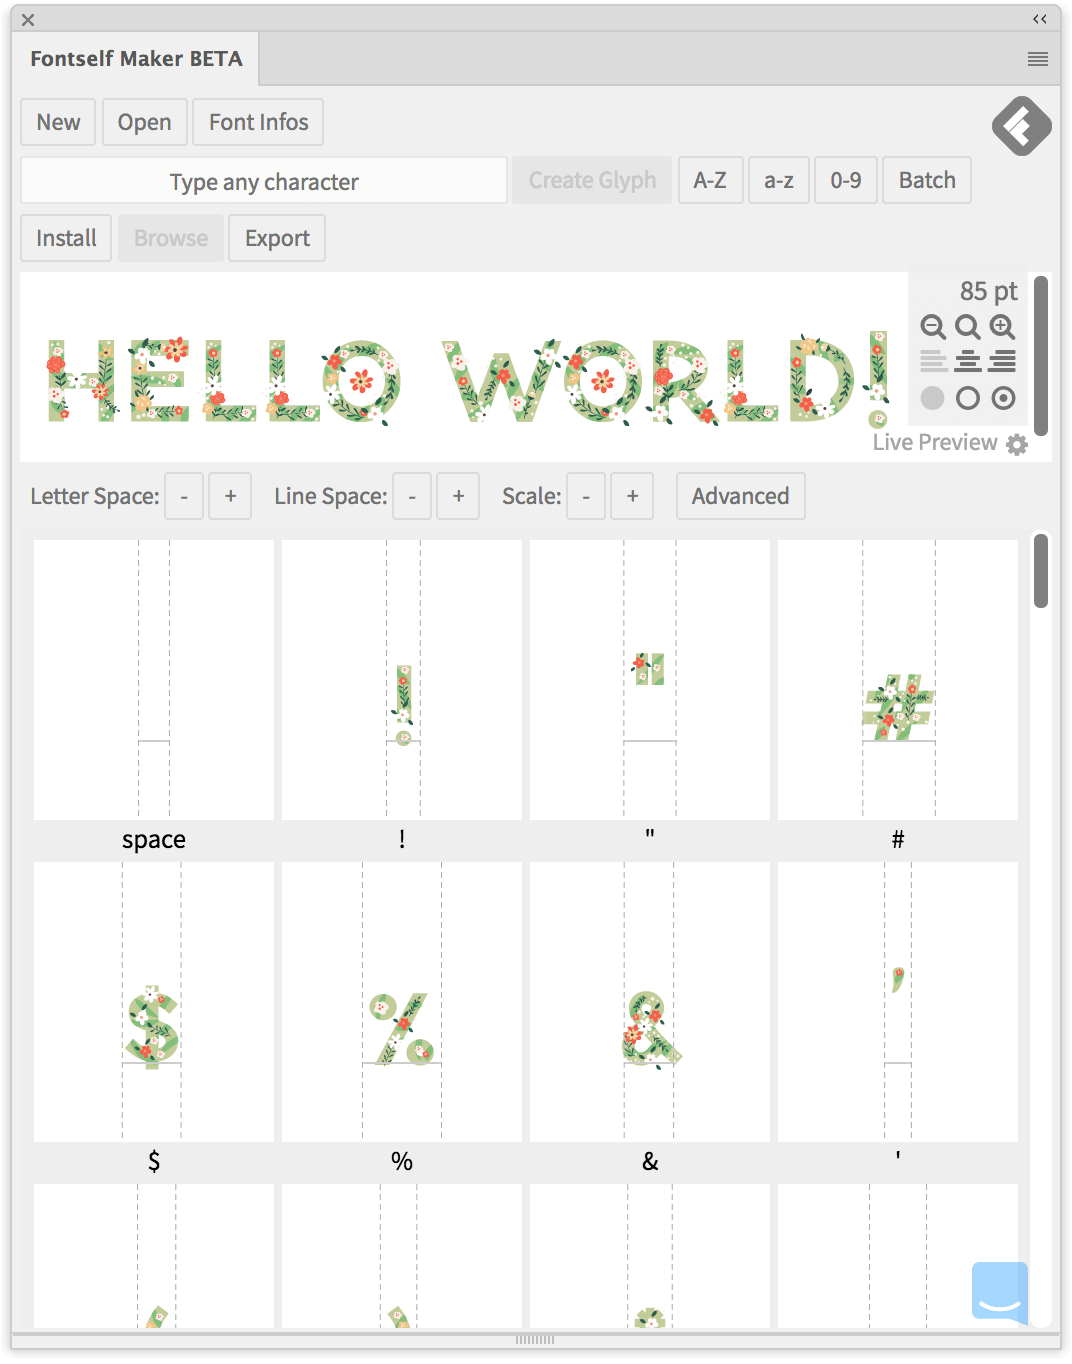The image size is (1072, 1364).
Task: Open Advanced options
Action: (740, 496)
